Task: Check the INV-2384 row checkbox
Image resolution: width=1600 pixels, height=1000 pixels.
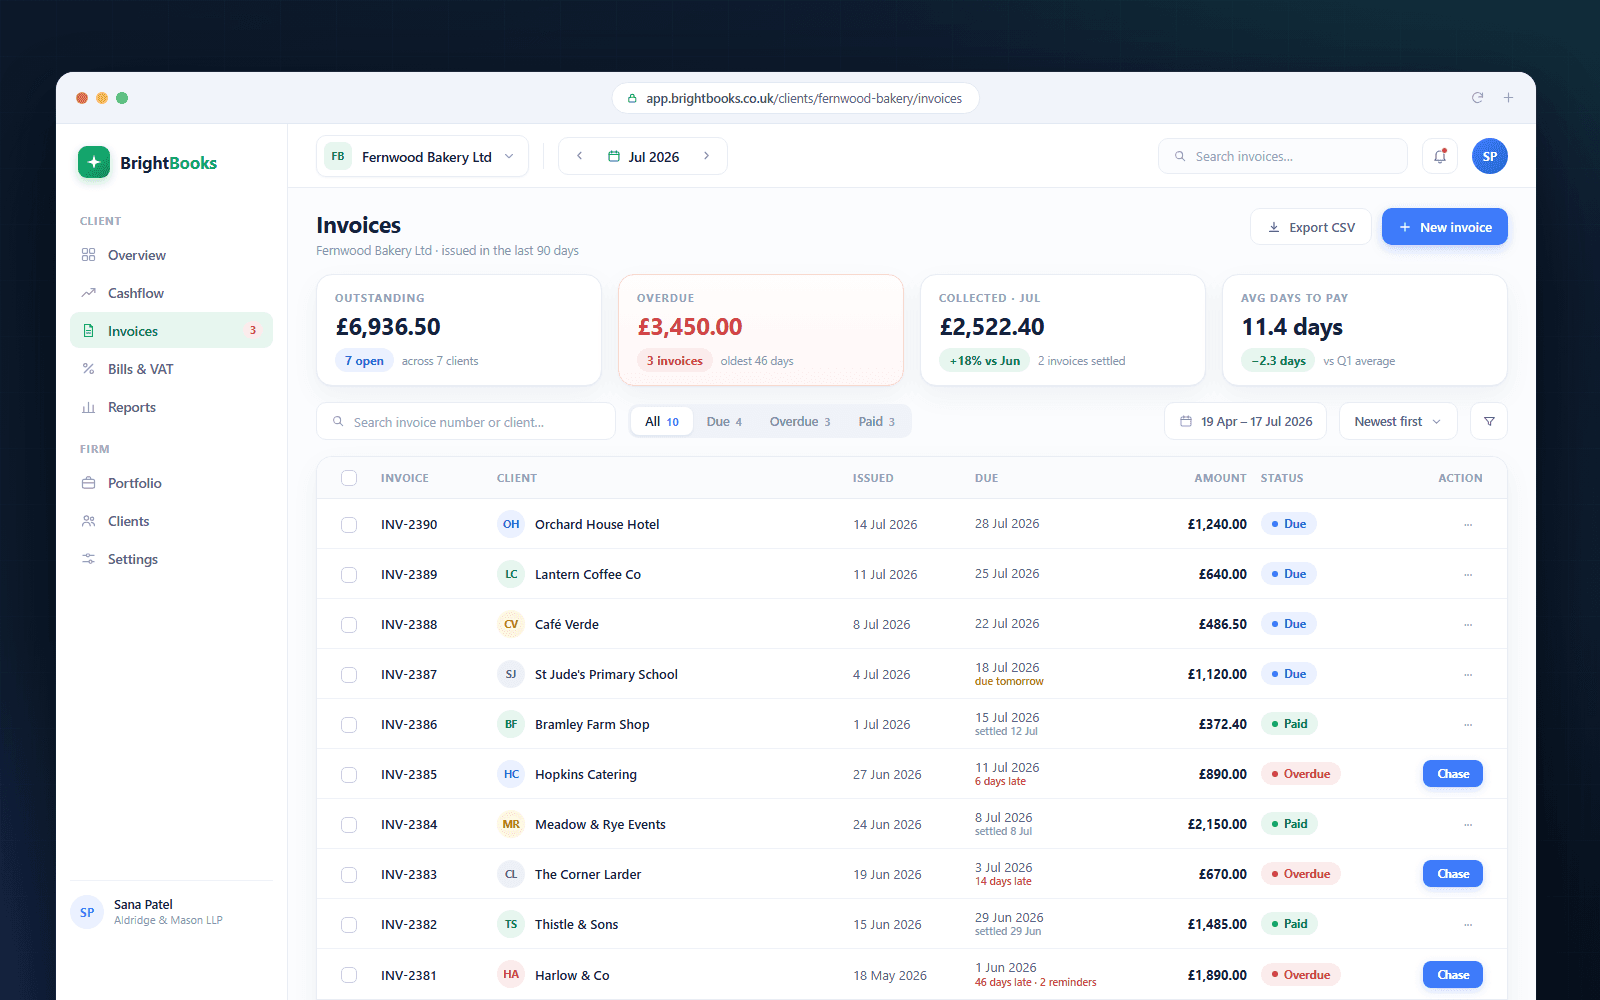Action: [349, 824]
